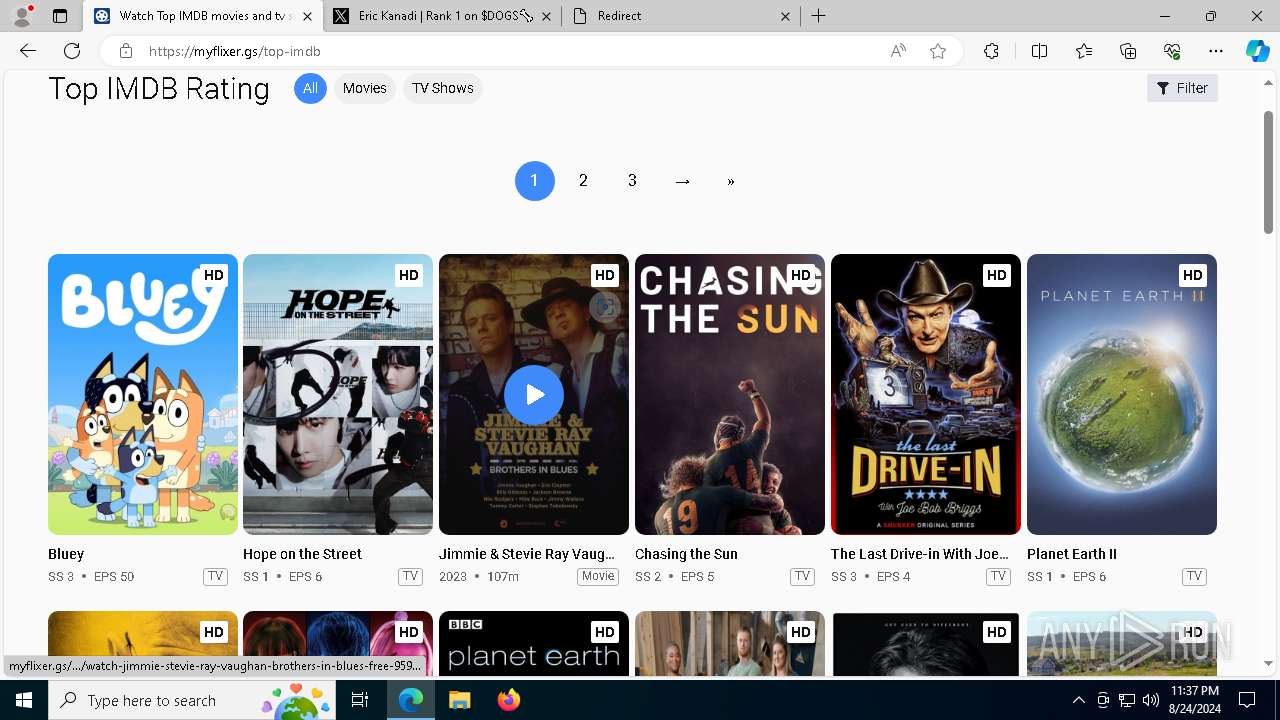Select the Watch Top IMDB movies tab

[203, 16]
